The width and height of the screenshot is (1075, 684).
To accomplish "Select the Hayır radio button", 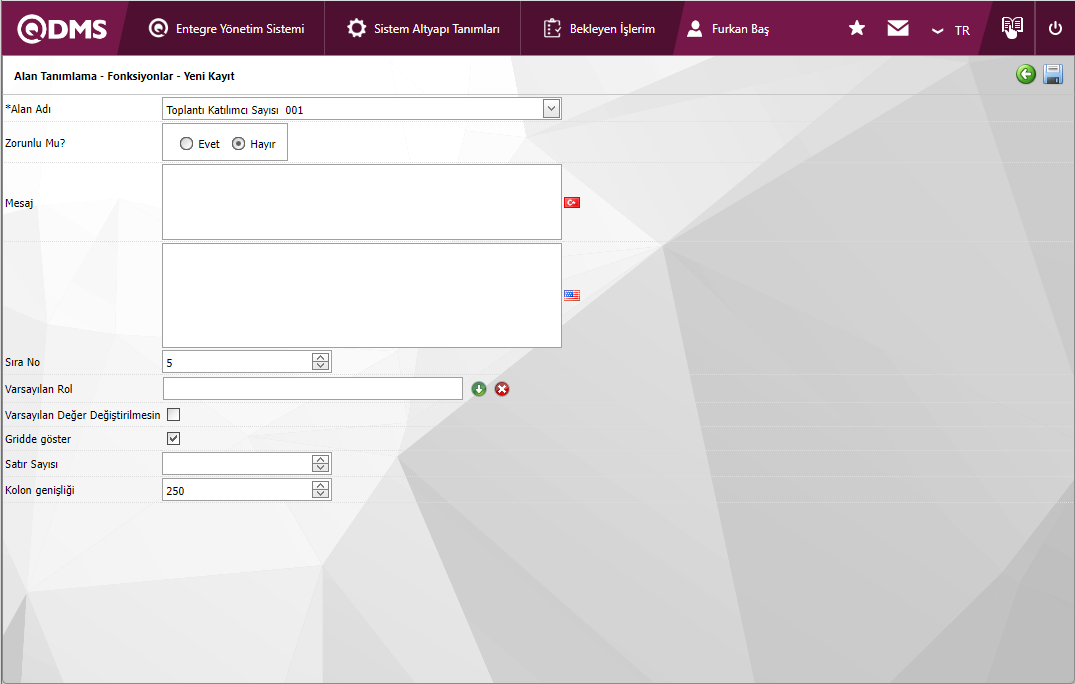I will (239, 144).
